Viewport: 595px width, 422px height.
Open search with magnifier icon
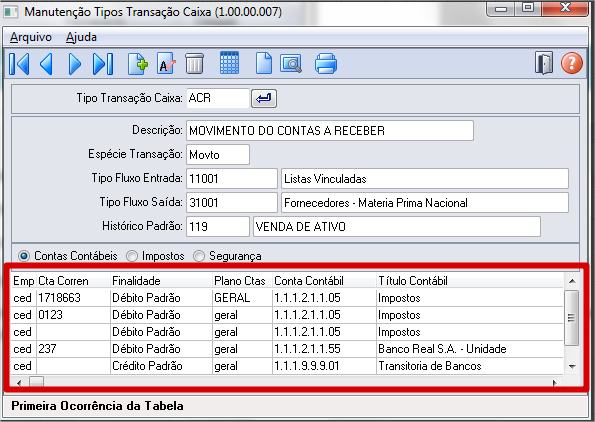291,63
